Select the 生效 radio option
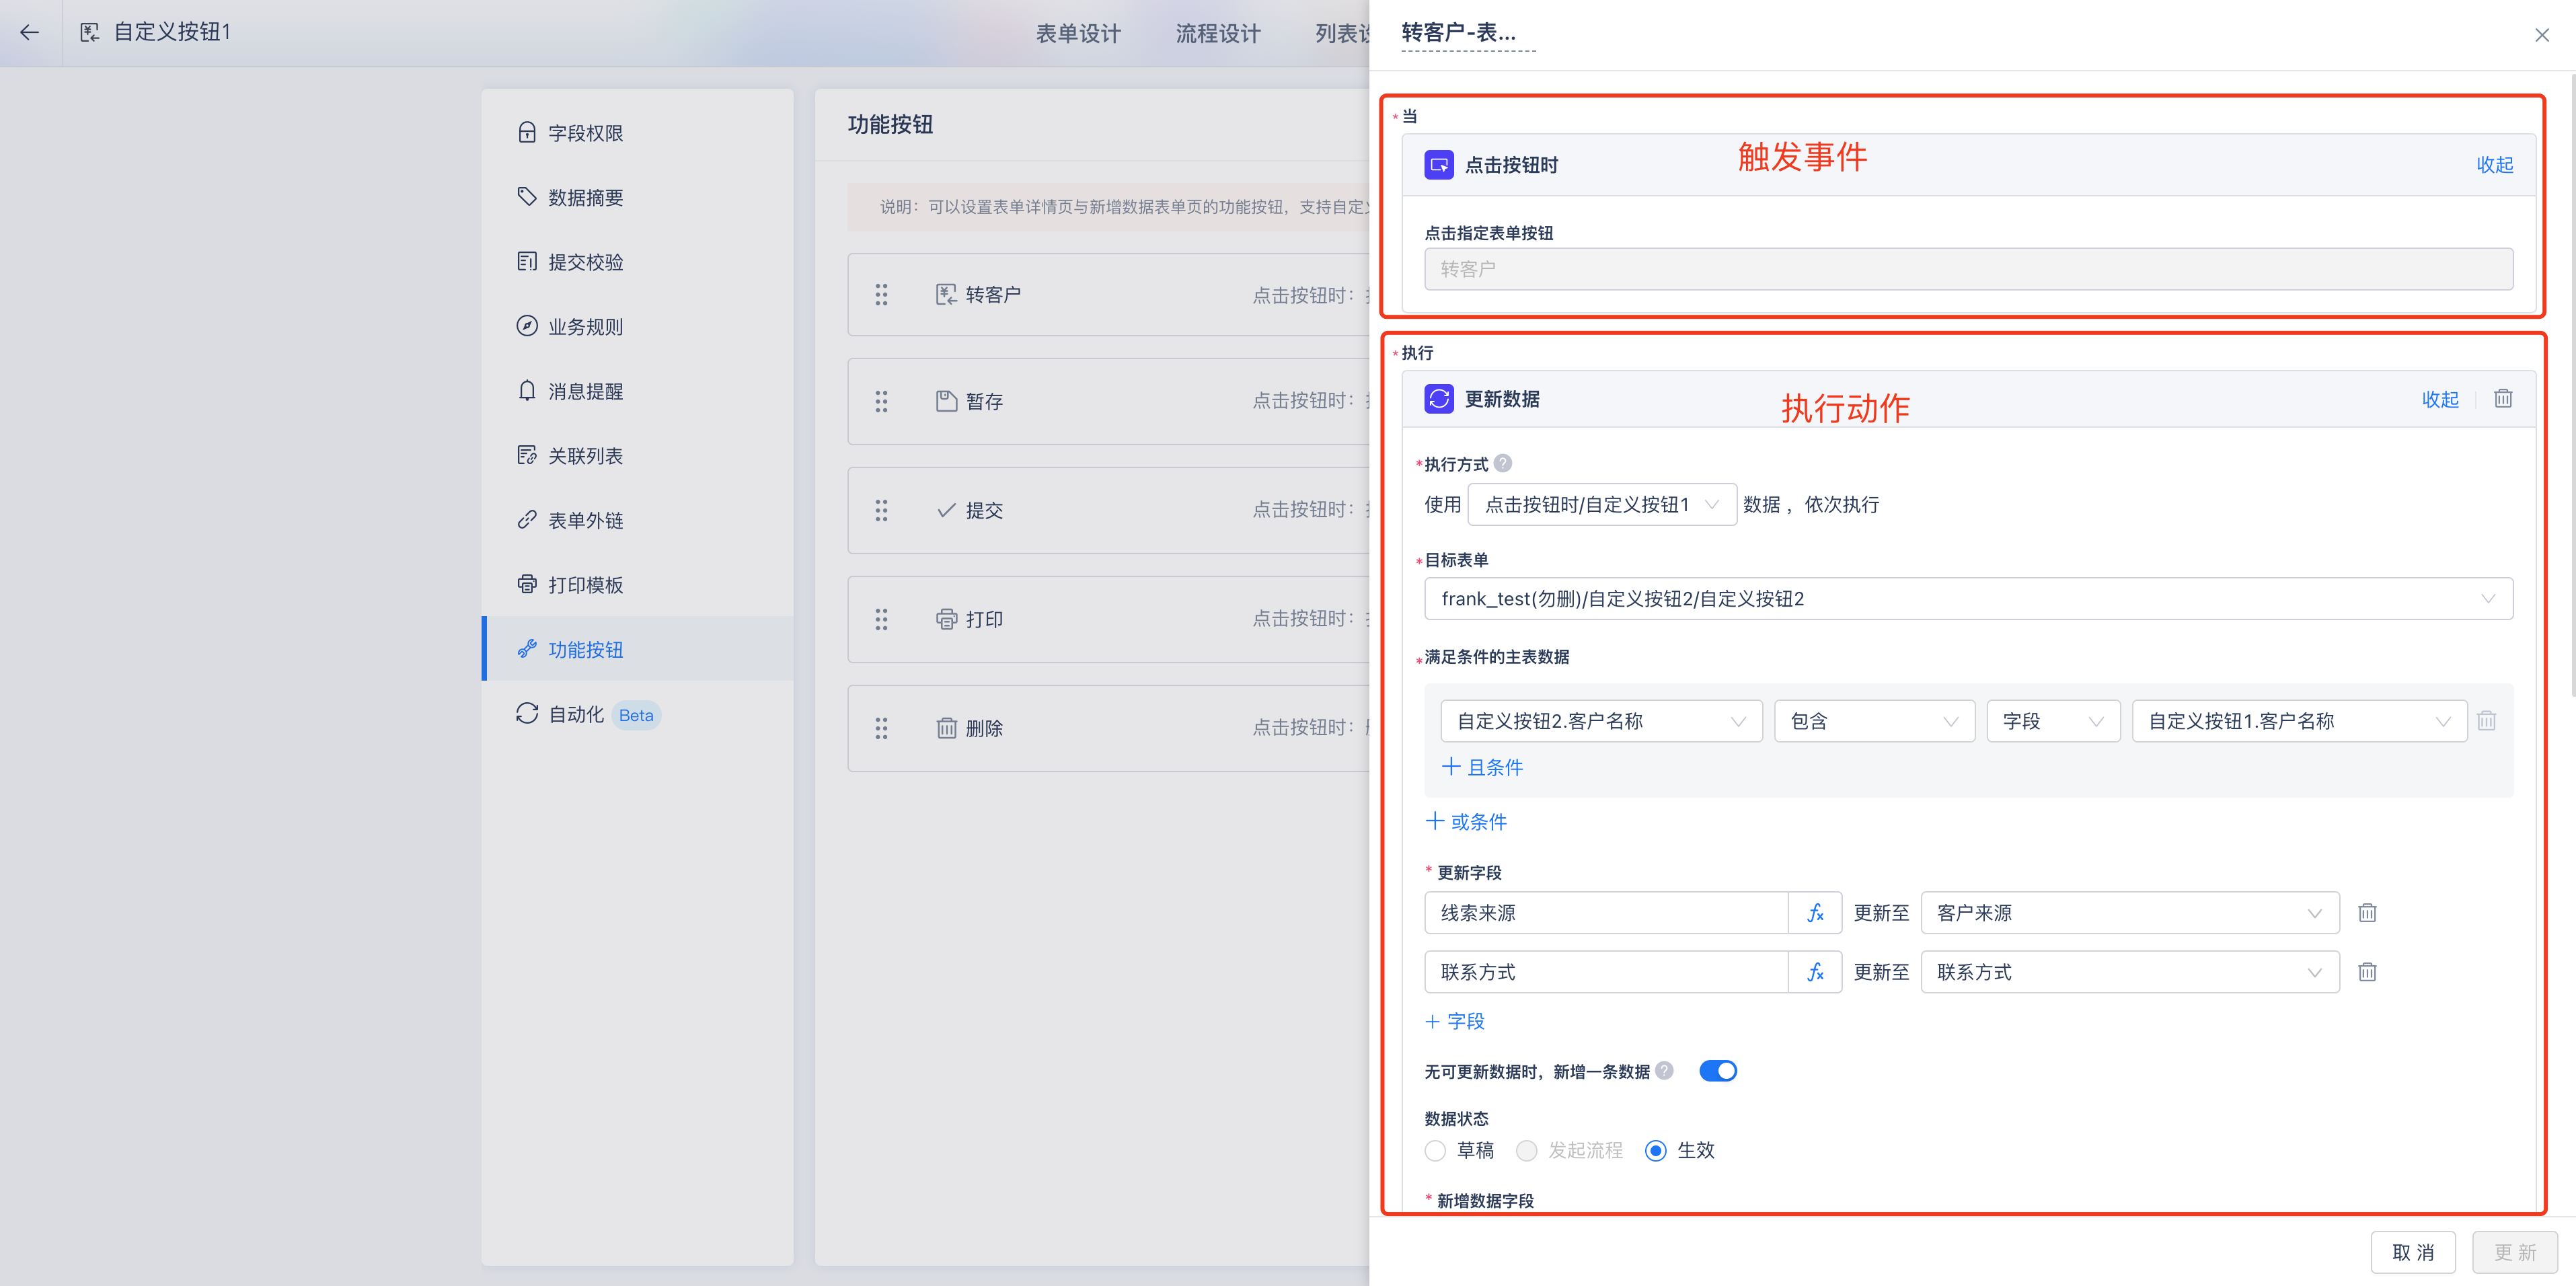Viewport: 2576px width, 1286px height. [1655, 1150]
